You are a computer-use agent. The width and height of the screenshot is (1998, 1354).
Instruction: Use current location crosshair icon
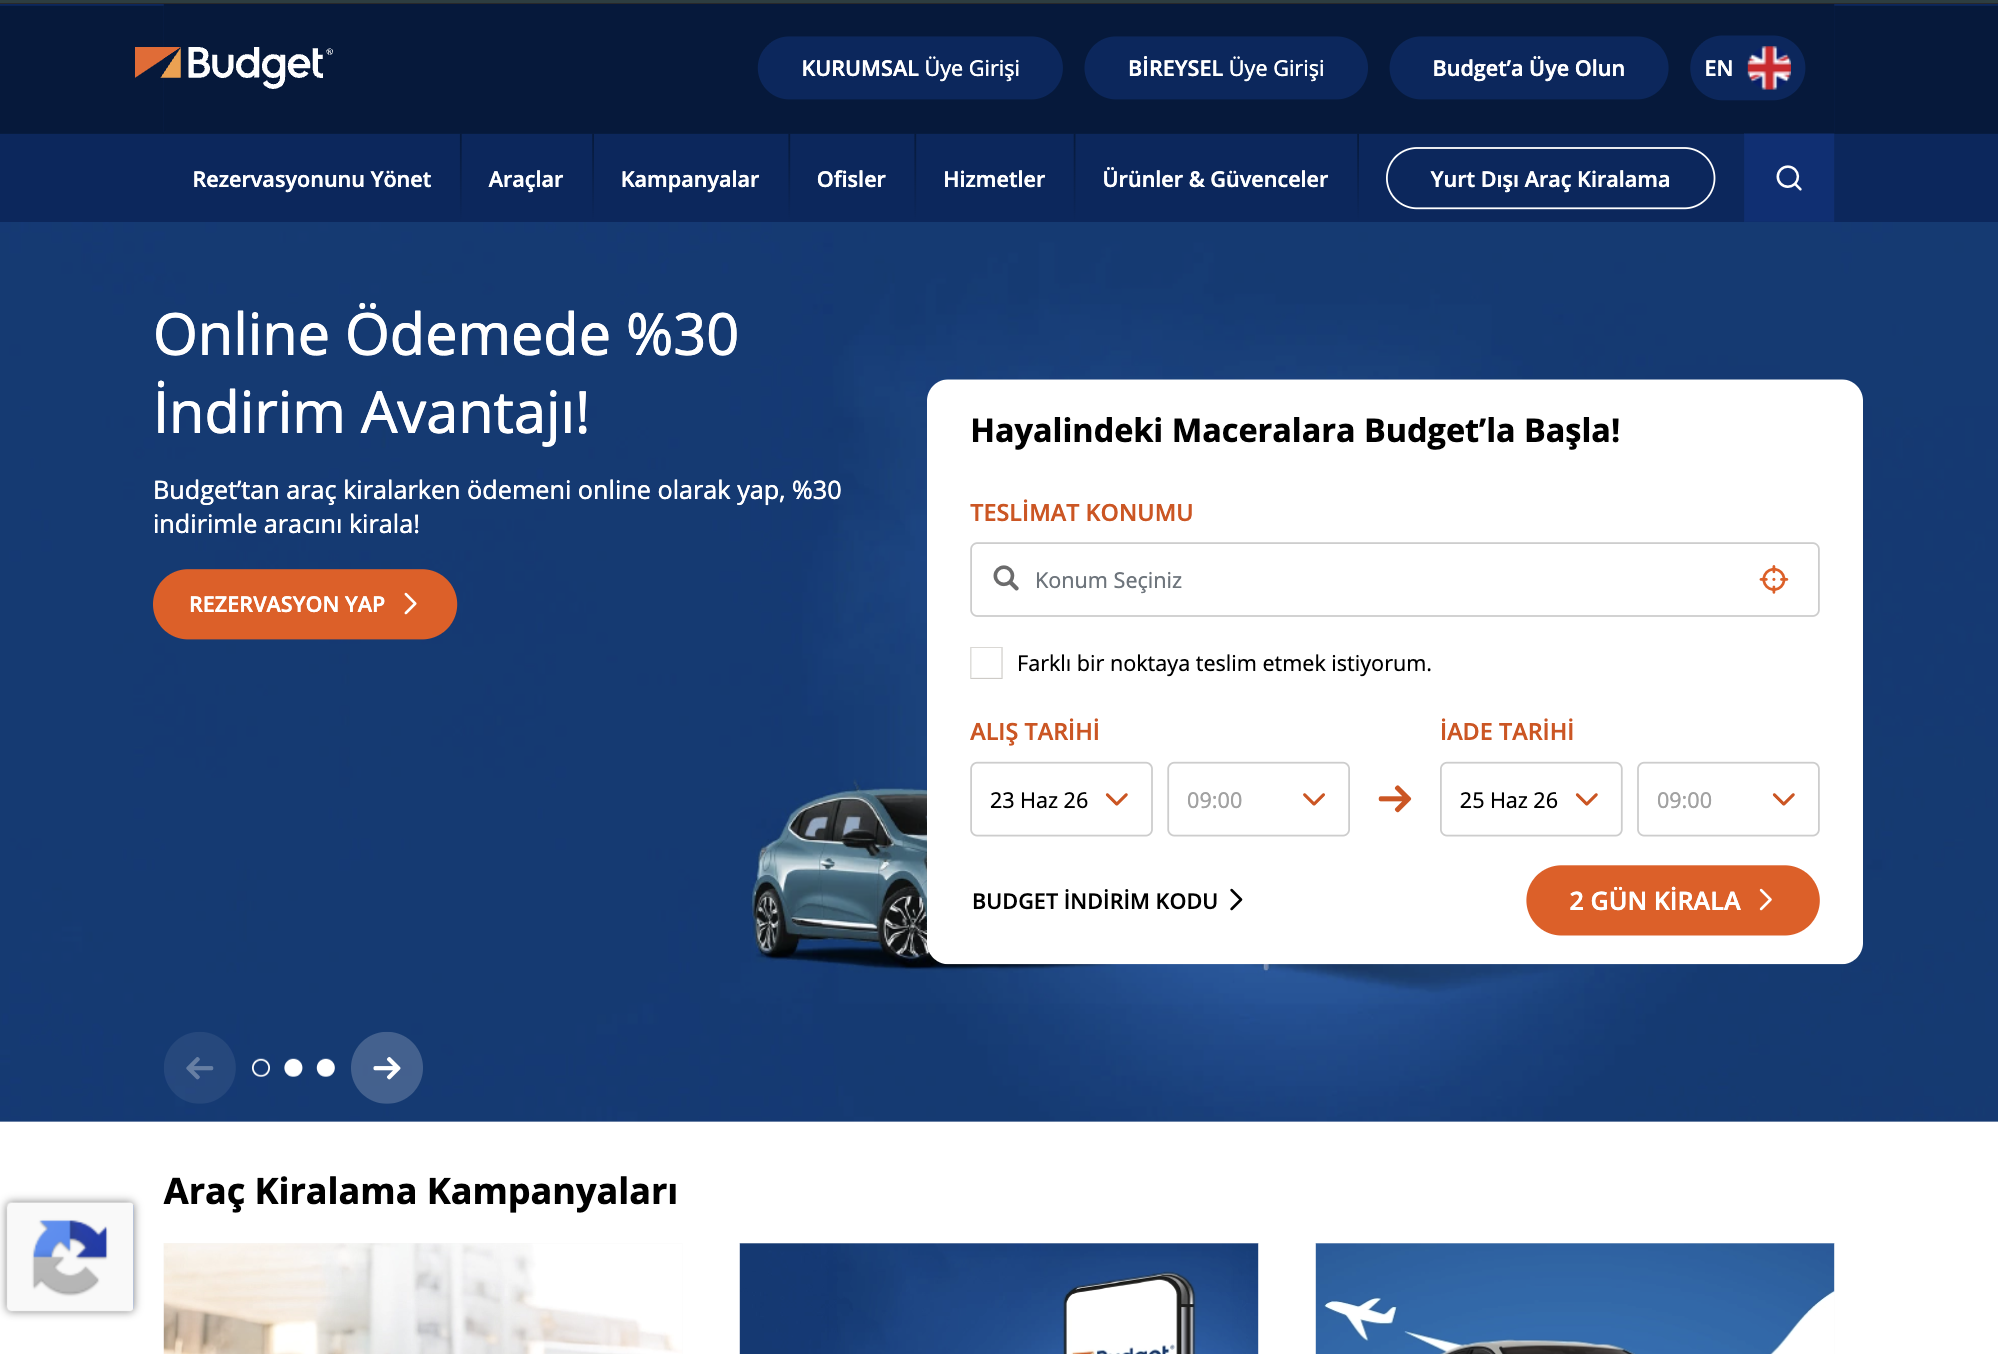pyautogui.click(x=1773, y=579)
